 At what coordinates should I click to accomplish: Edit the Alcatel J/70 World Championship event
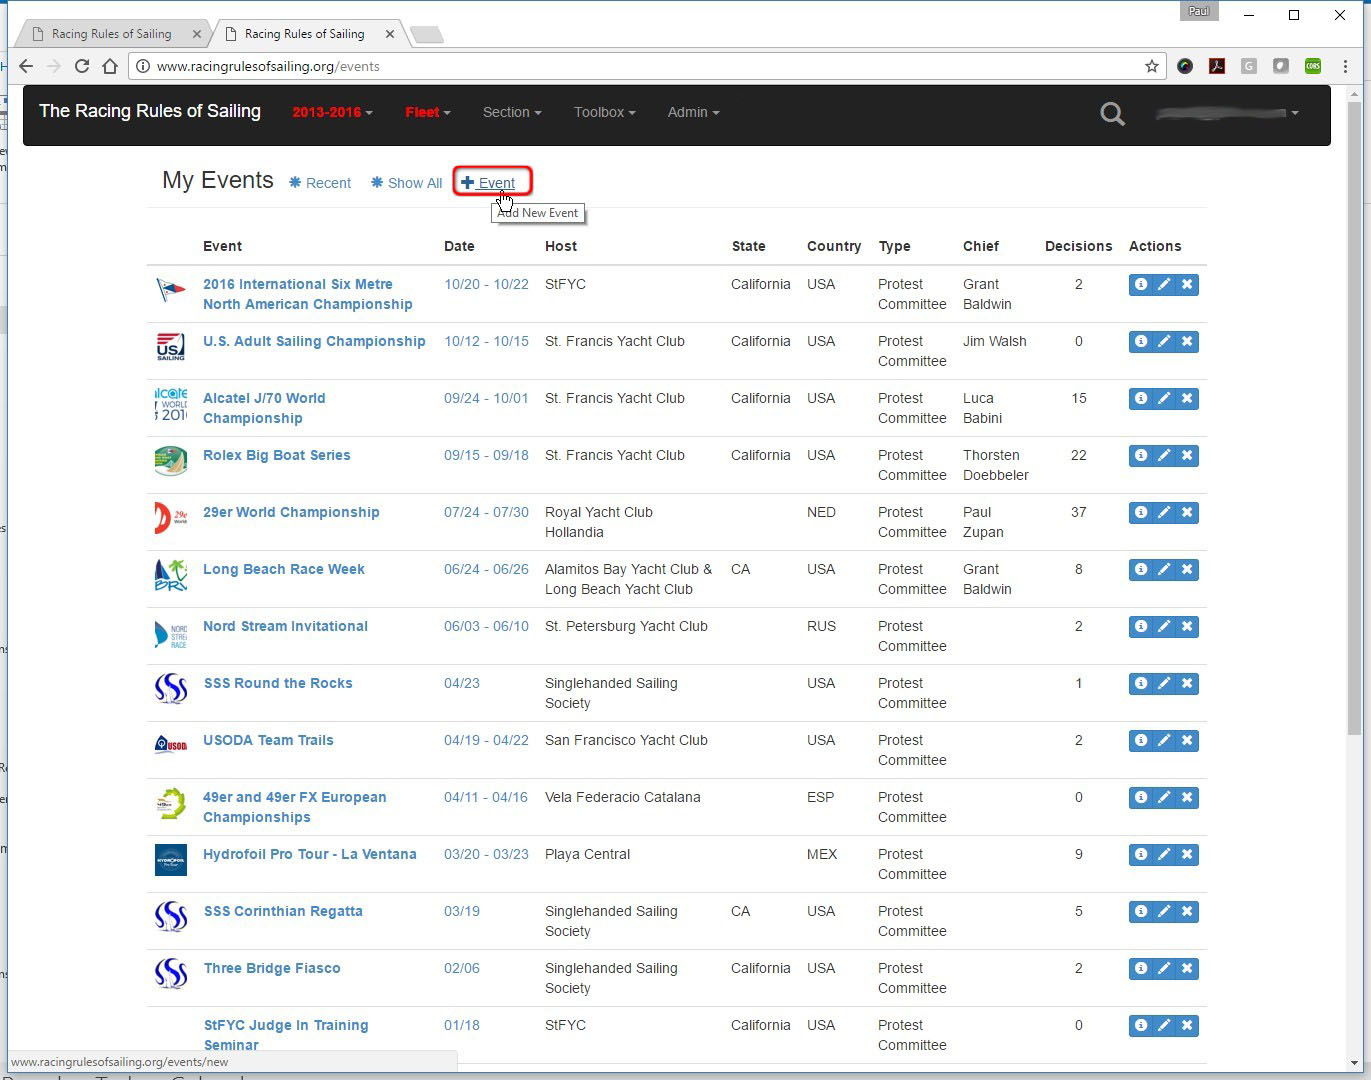click(1164, 398)
